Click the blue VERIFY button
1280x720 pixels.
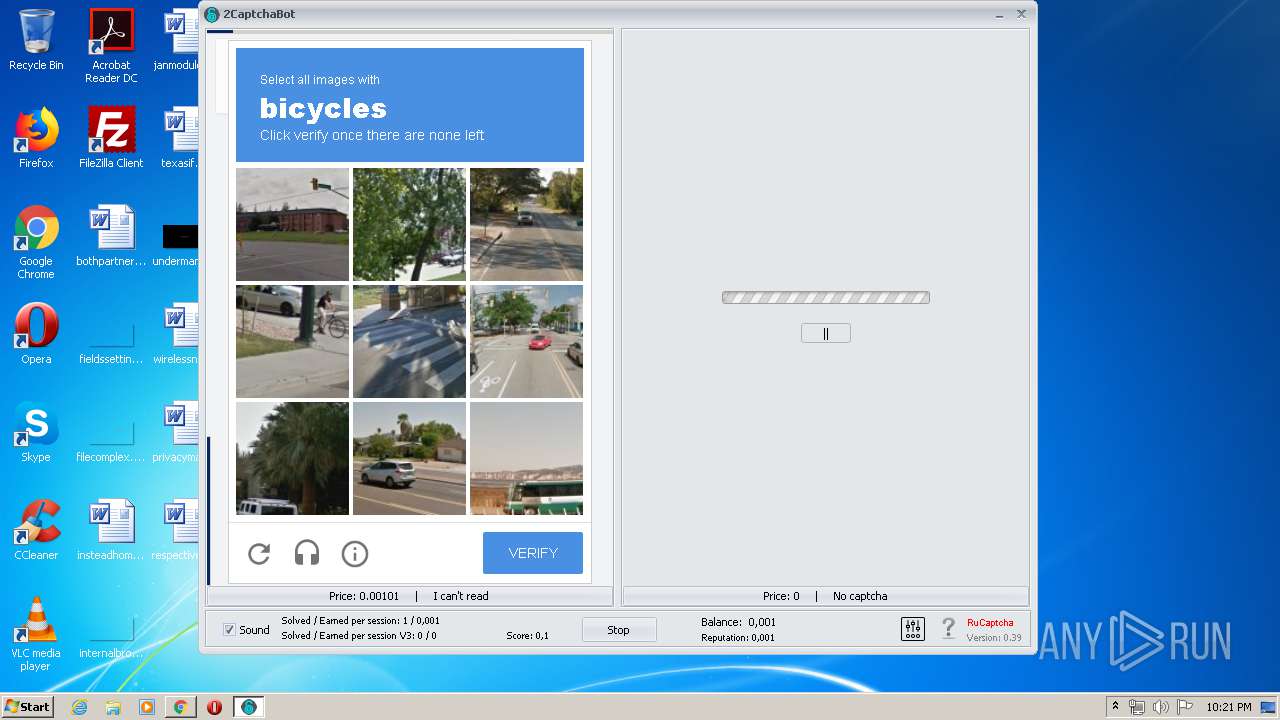point(533,553)
